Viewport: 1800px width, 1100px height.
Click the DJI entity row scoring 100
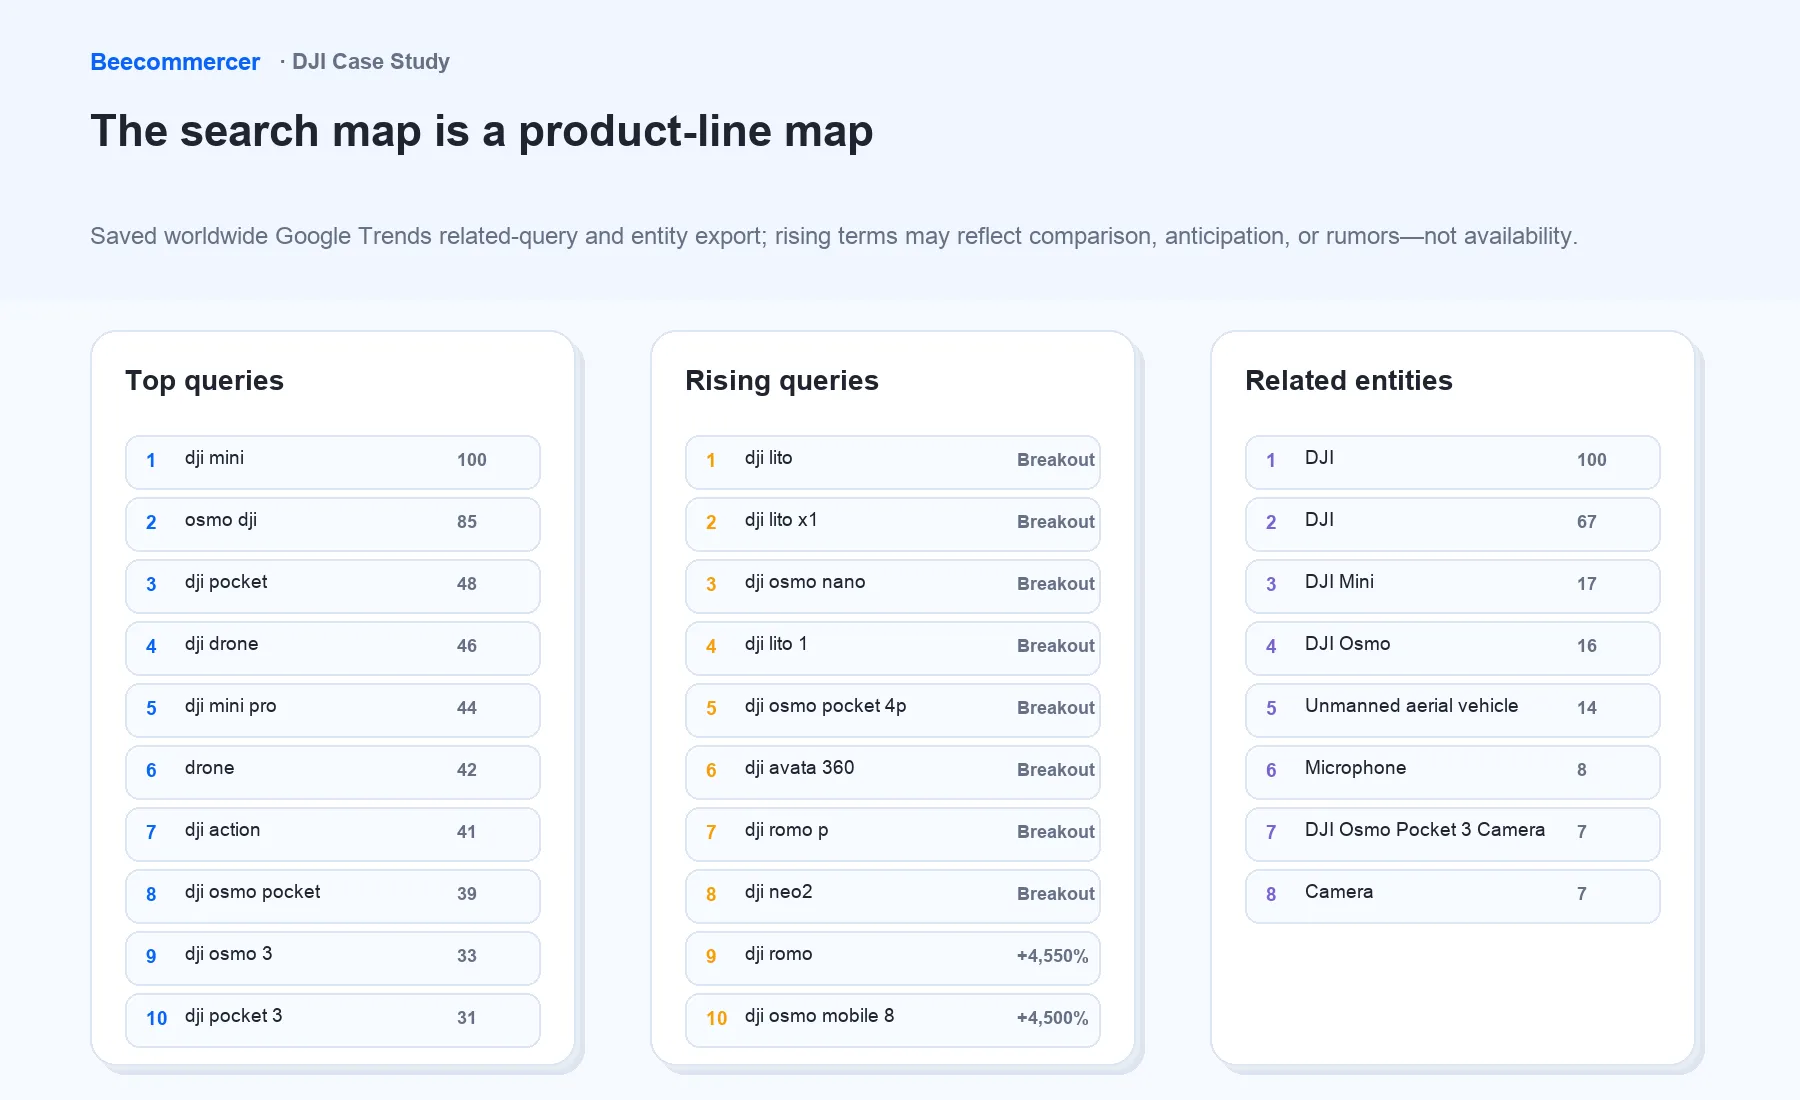pyautogui.click(x=1453, y=462)
